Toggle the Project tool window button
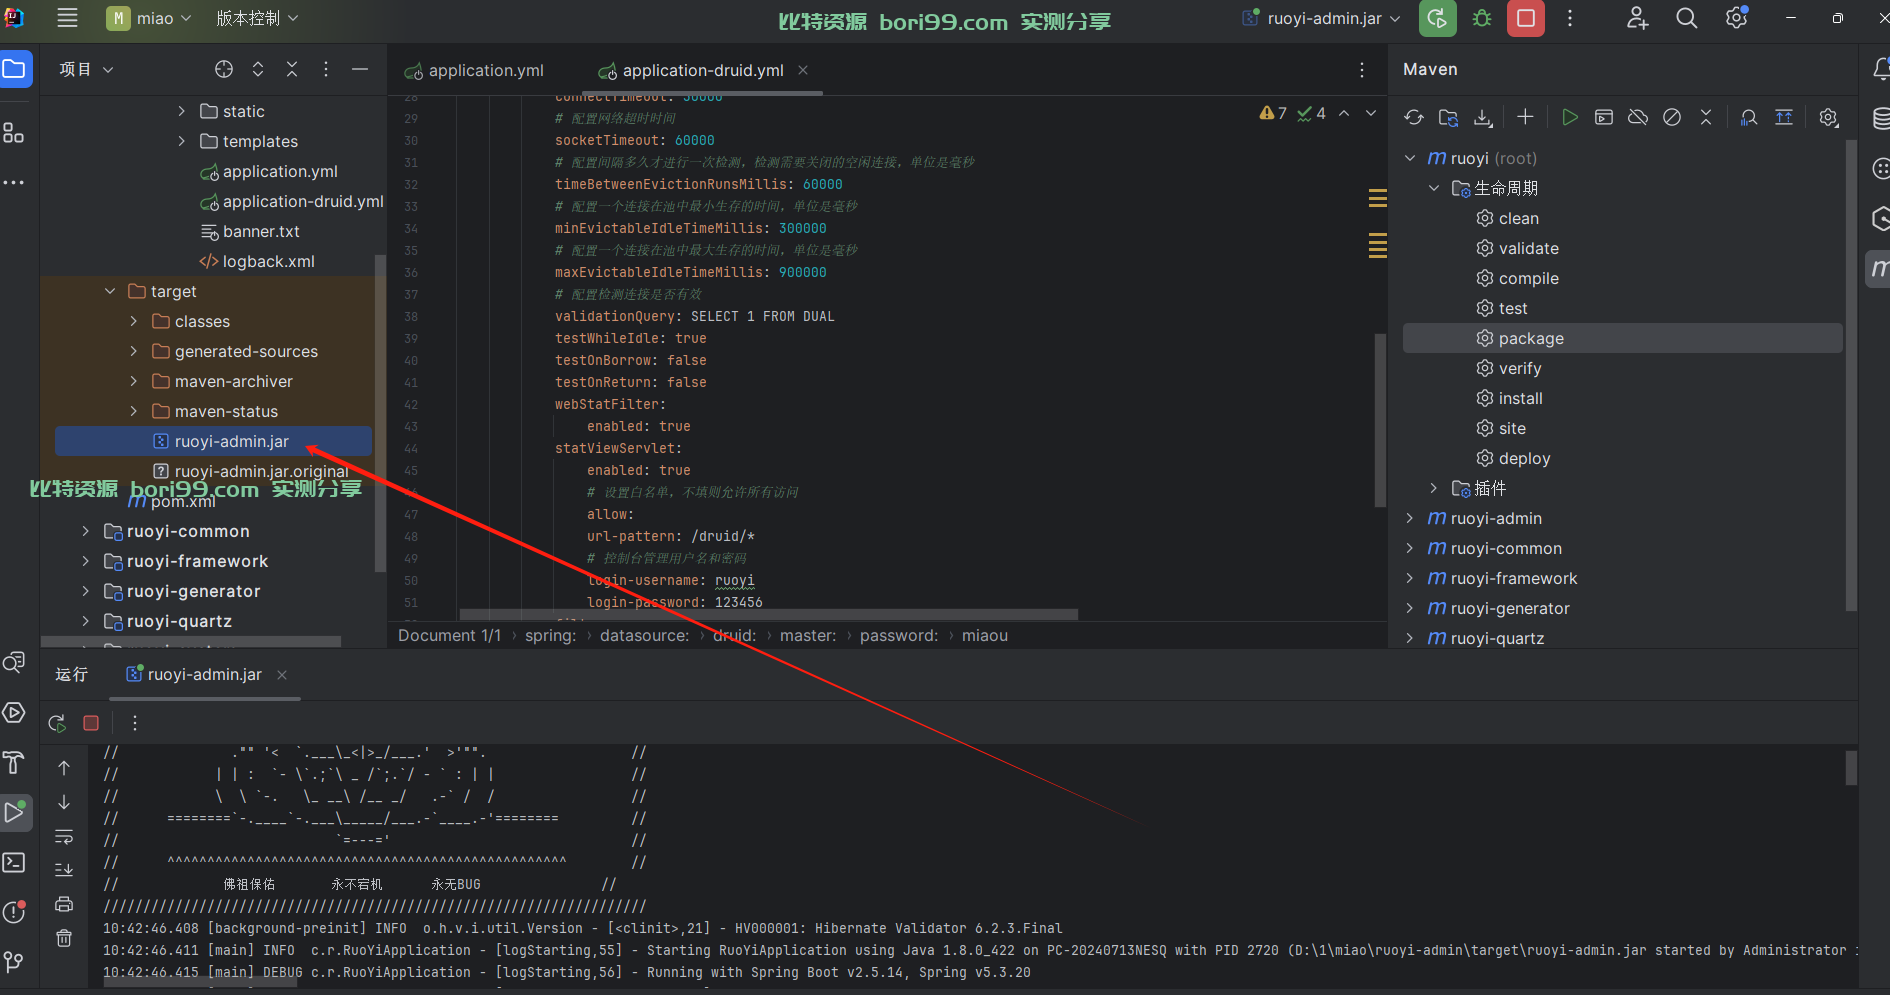The image size is (1890, 995). [14, 69]
